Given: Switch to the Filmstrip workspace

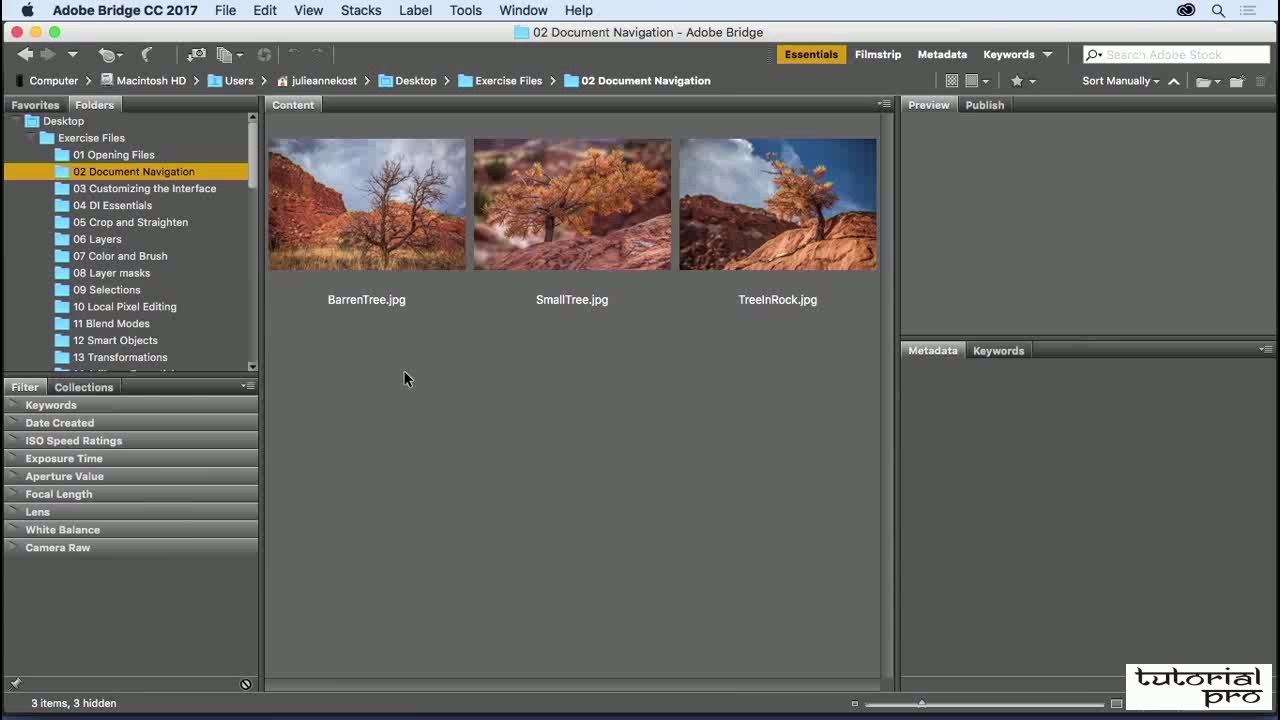Looking at the screenshot, I should (x=878, y=55).
